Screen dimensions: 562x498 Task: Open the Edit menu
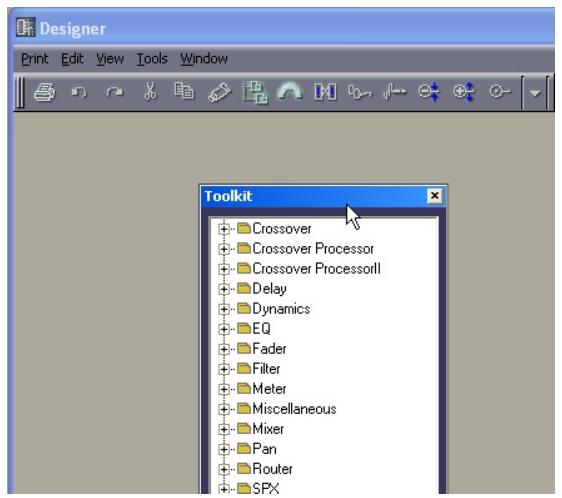click(72, 59)
